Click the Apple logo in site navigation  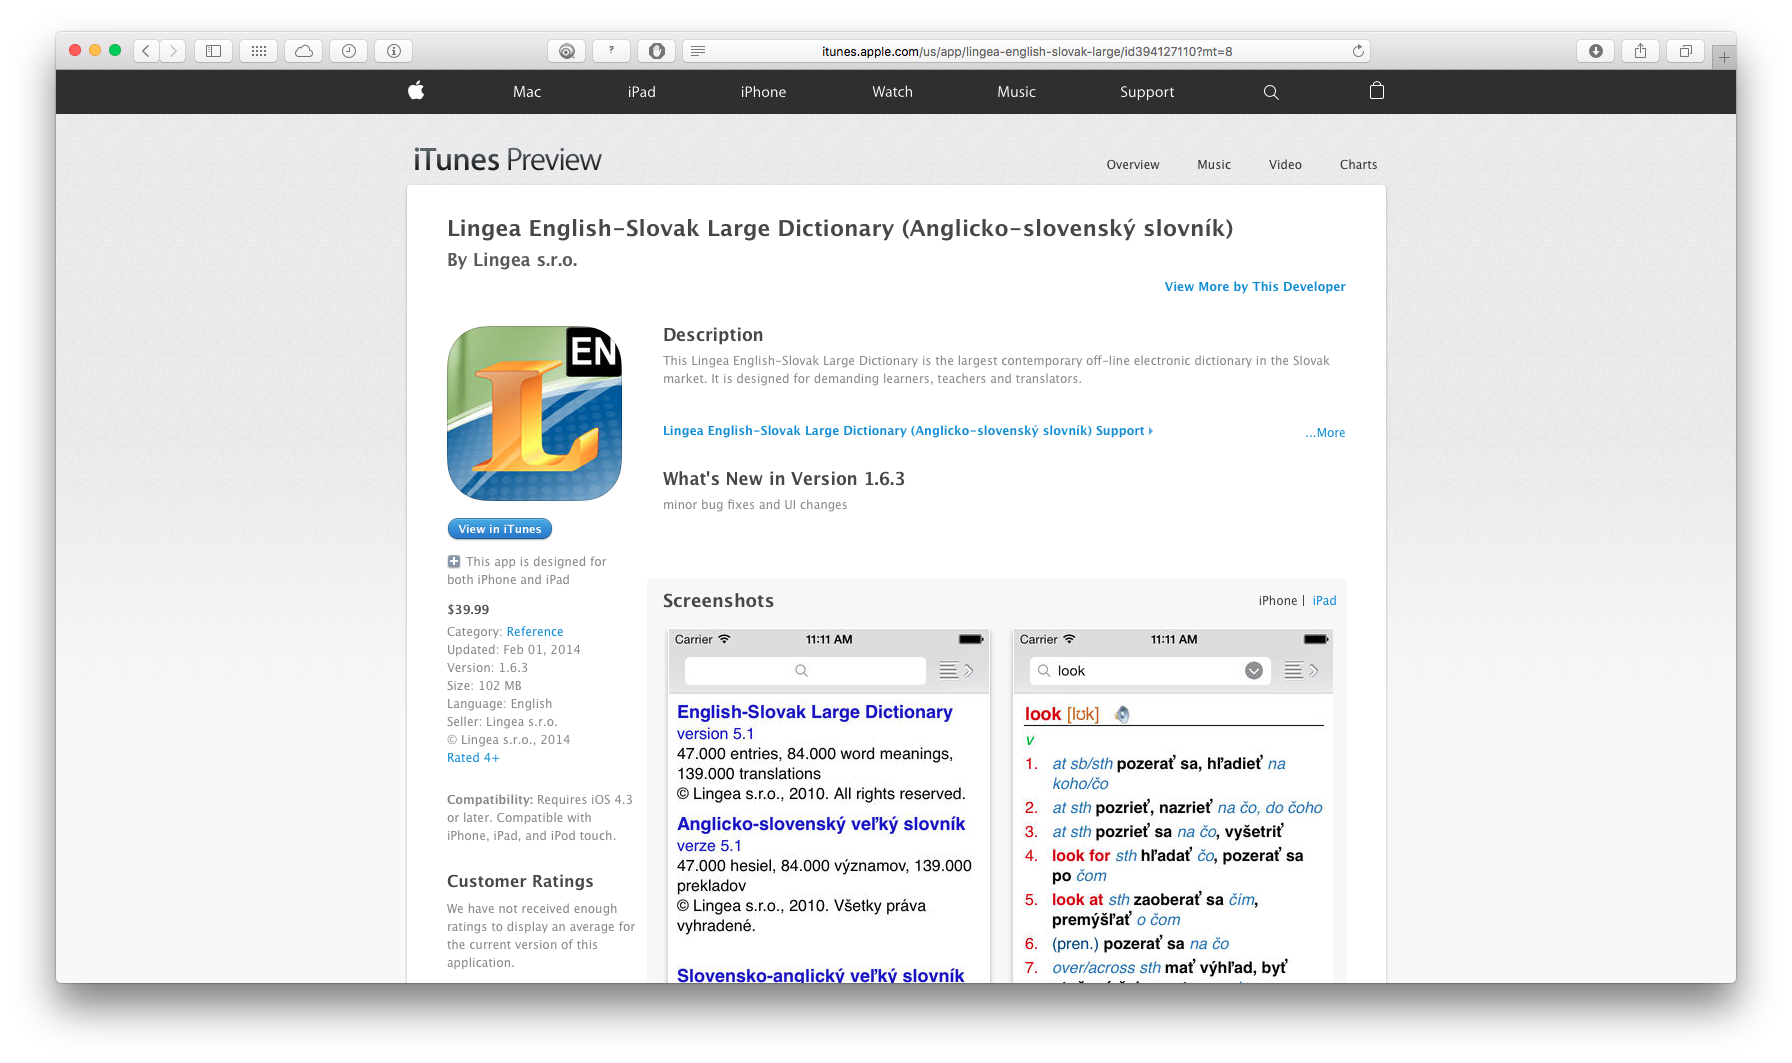(x=416, y=91)
